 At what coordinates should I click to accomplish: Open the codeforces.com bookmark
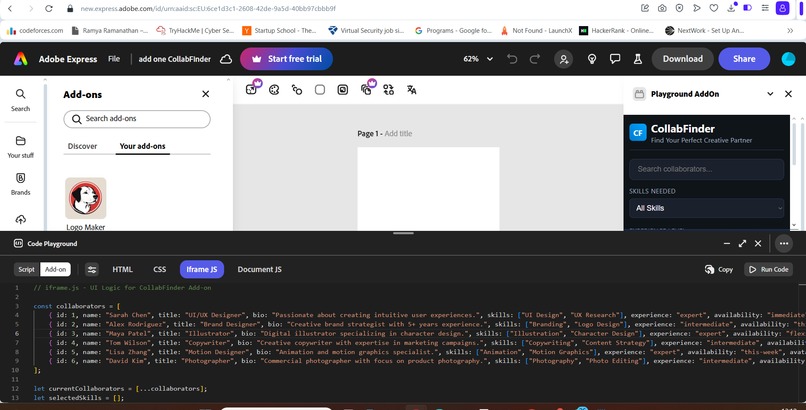[x=35, y=31]
